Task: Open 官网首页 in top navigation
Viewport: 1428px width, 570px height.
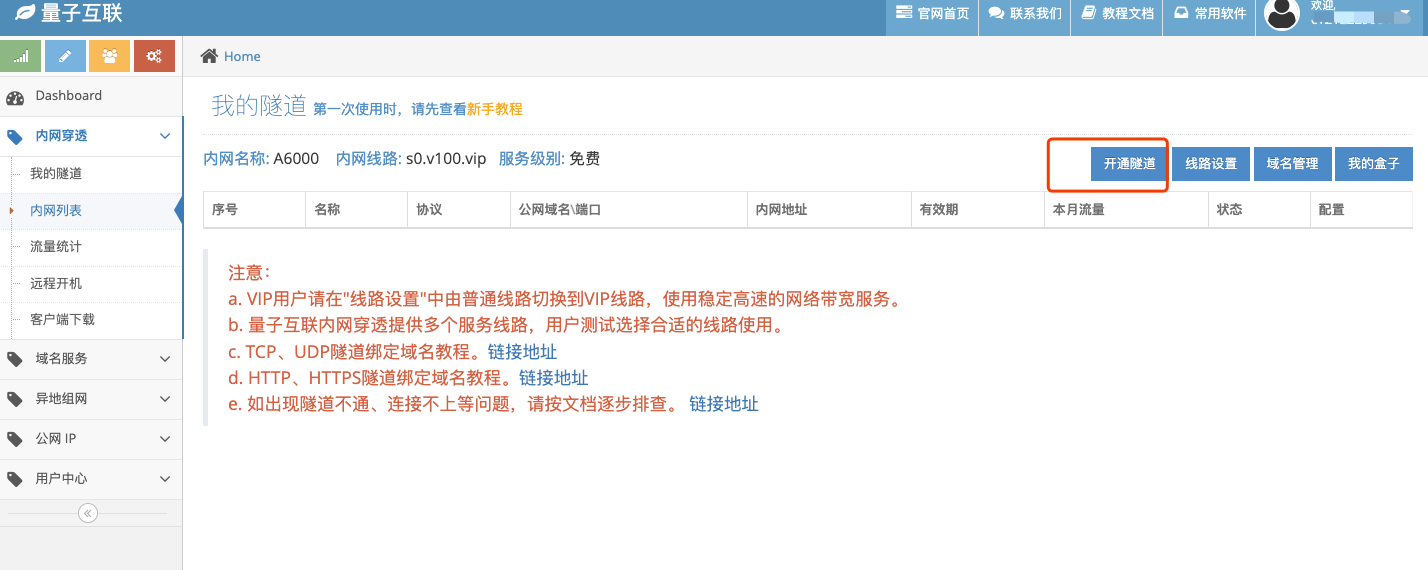Action: pyautogui.click(x=932, y=14)
